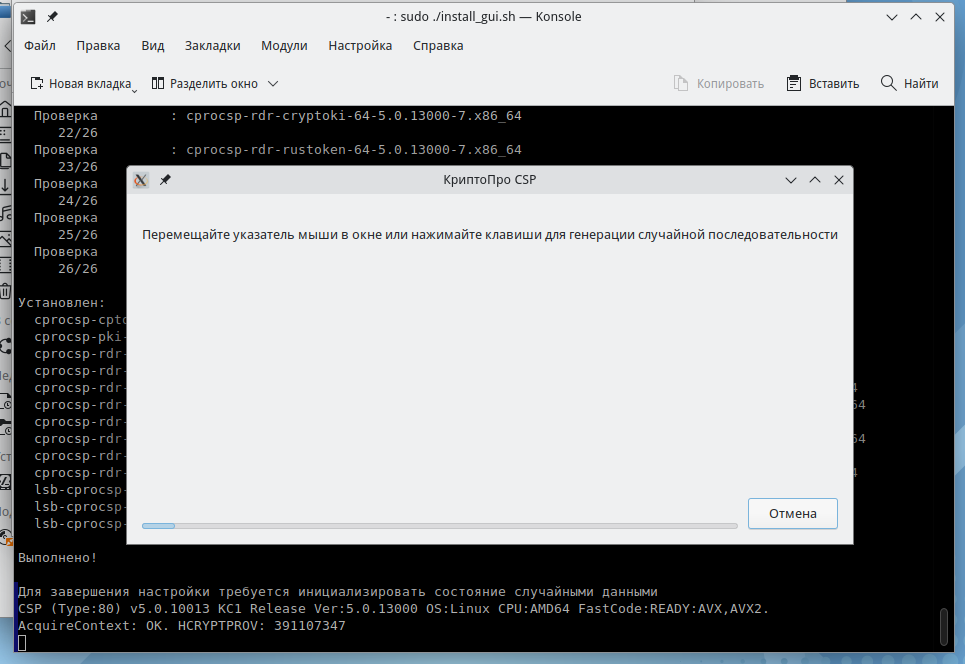Maximize the КриптоПро CSP dialog window
Image resolution: width=965 pixels, height=664 pixels.
(815, 180)
